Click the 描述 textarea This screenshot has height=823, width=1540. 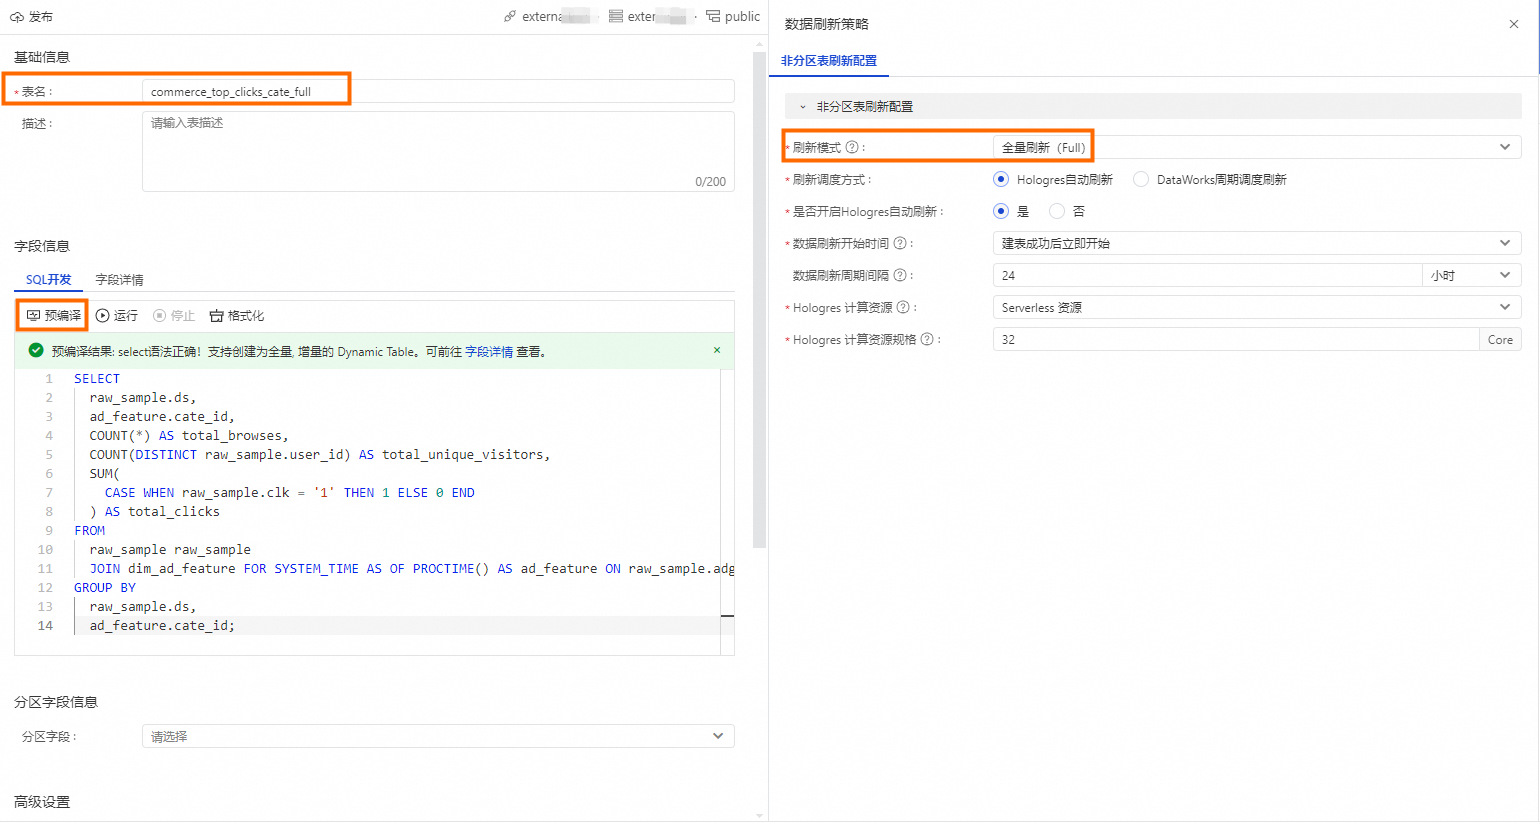coord(438,151)
